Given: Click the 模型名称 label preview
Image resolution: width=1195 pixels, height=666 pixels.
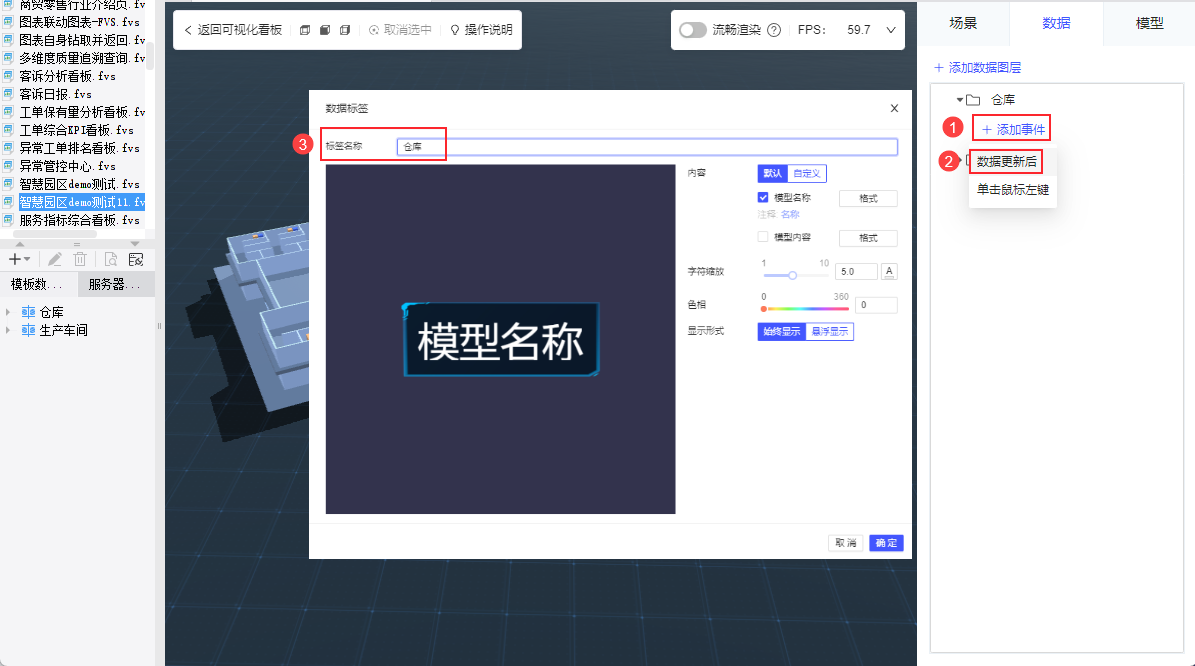Looking at the screenshot, I should tap(501, 340).
